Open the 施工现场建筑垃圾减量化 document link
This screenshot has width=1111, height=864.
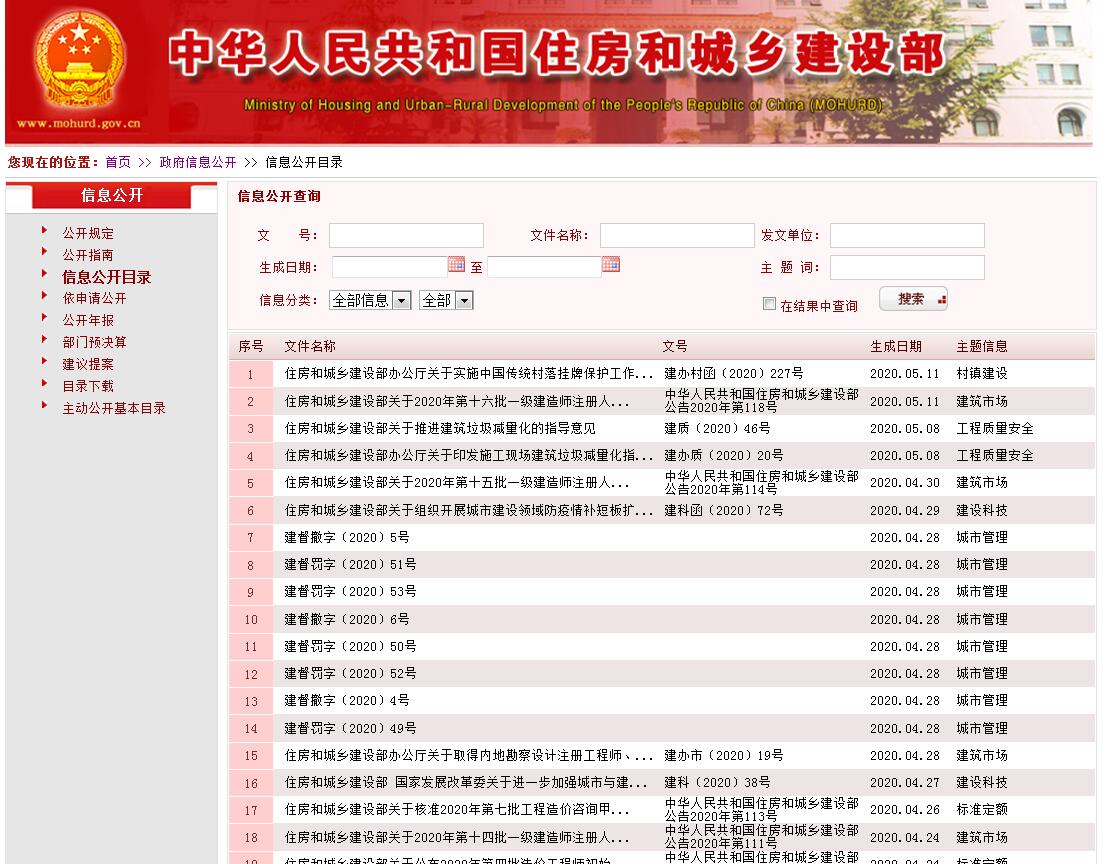tap(468, 456)
